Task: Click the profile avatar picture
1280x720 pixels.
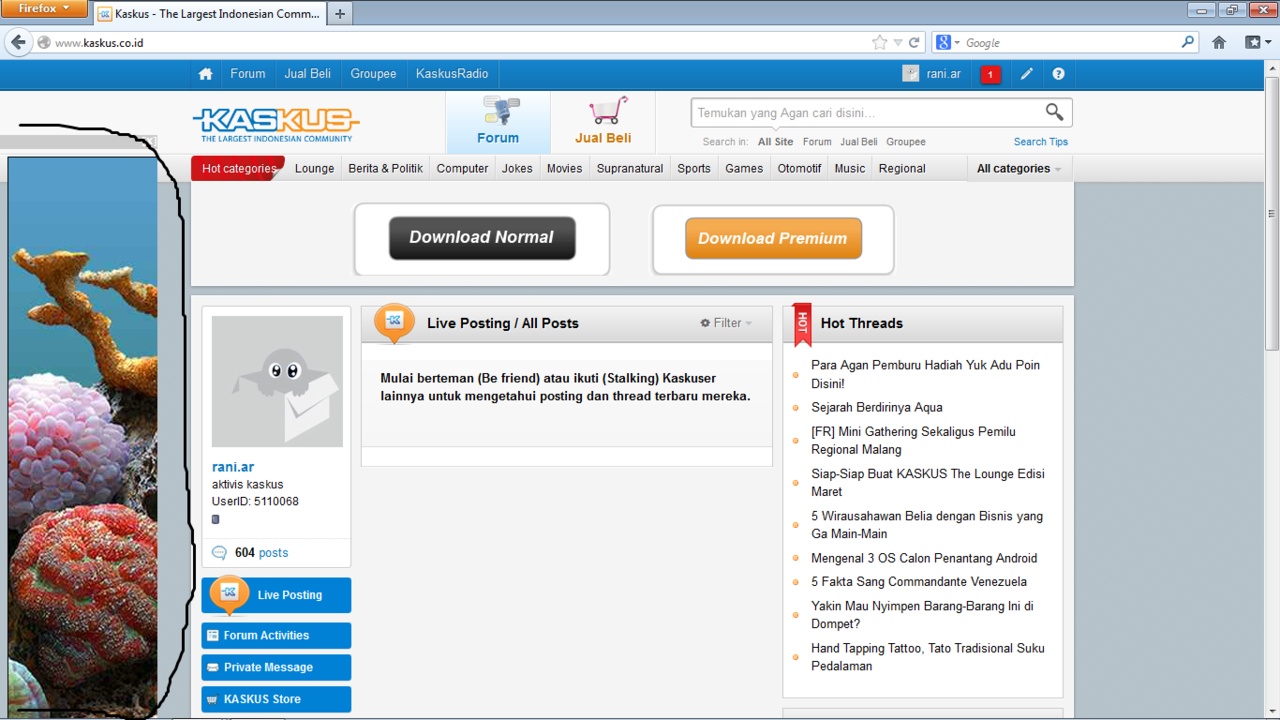Action: (277, 381)
